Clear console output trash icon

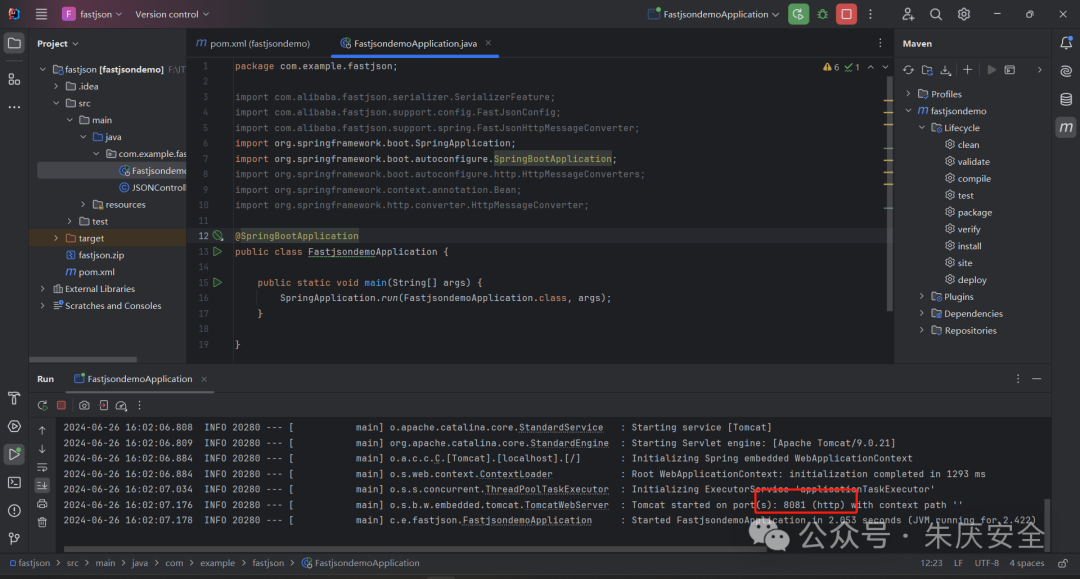click(42, 523)
